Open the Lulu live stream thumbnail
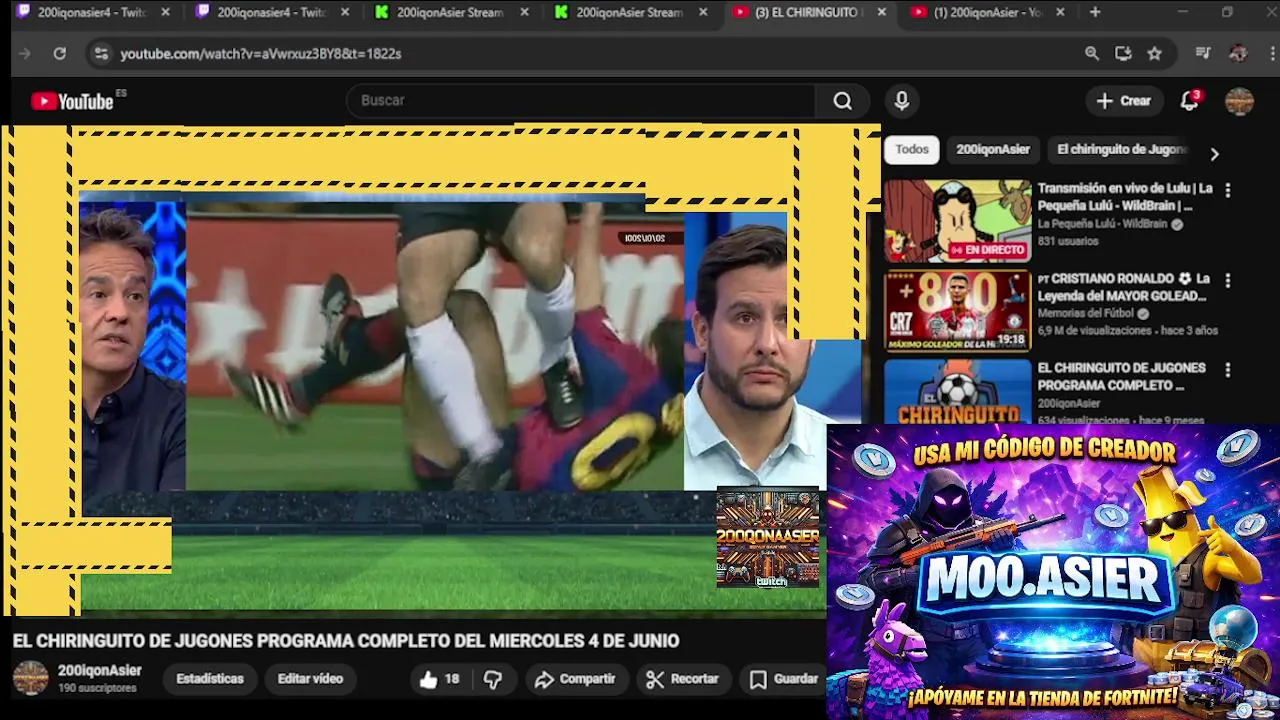The width and height of the screenshot is (1280, 720). point(957,221)
